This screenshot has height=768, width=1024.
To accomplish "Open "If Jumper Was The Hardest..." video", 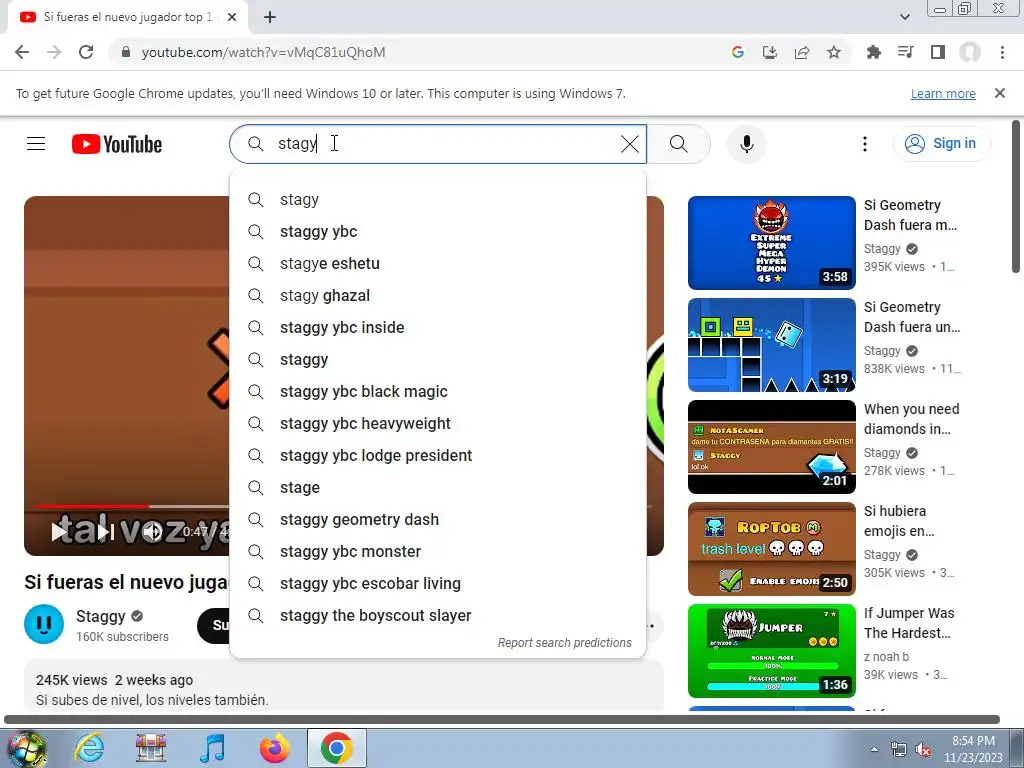I will pyautogui.click(x=909, y=623).
